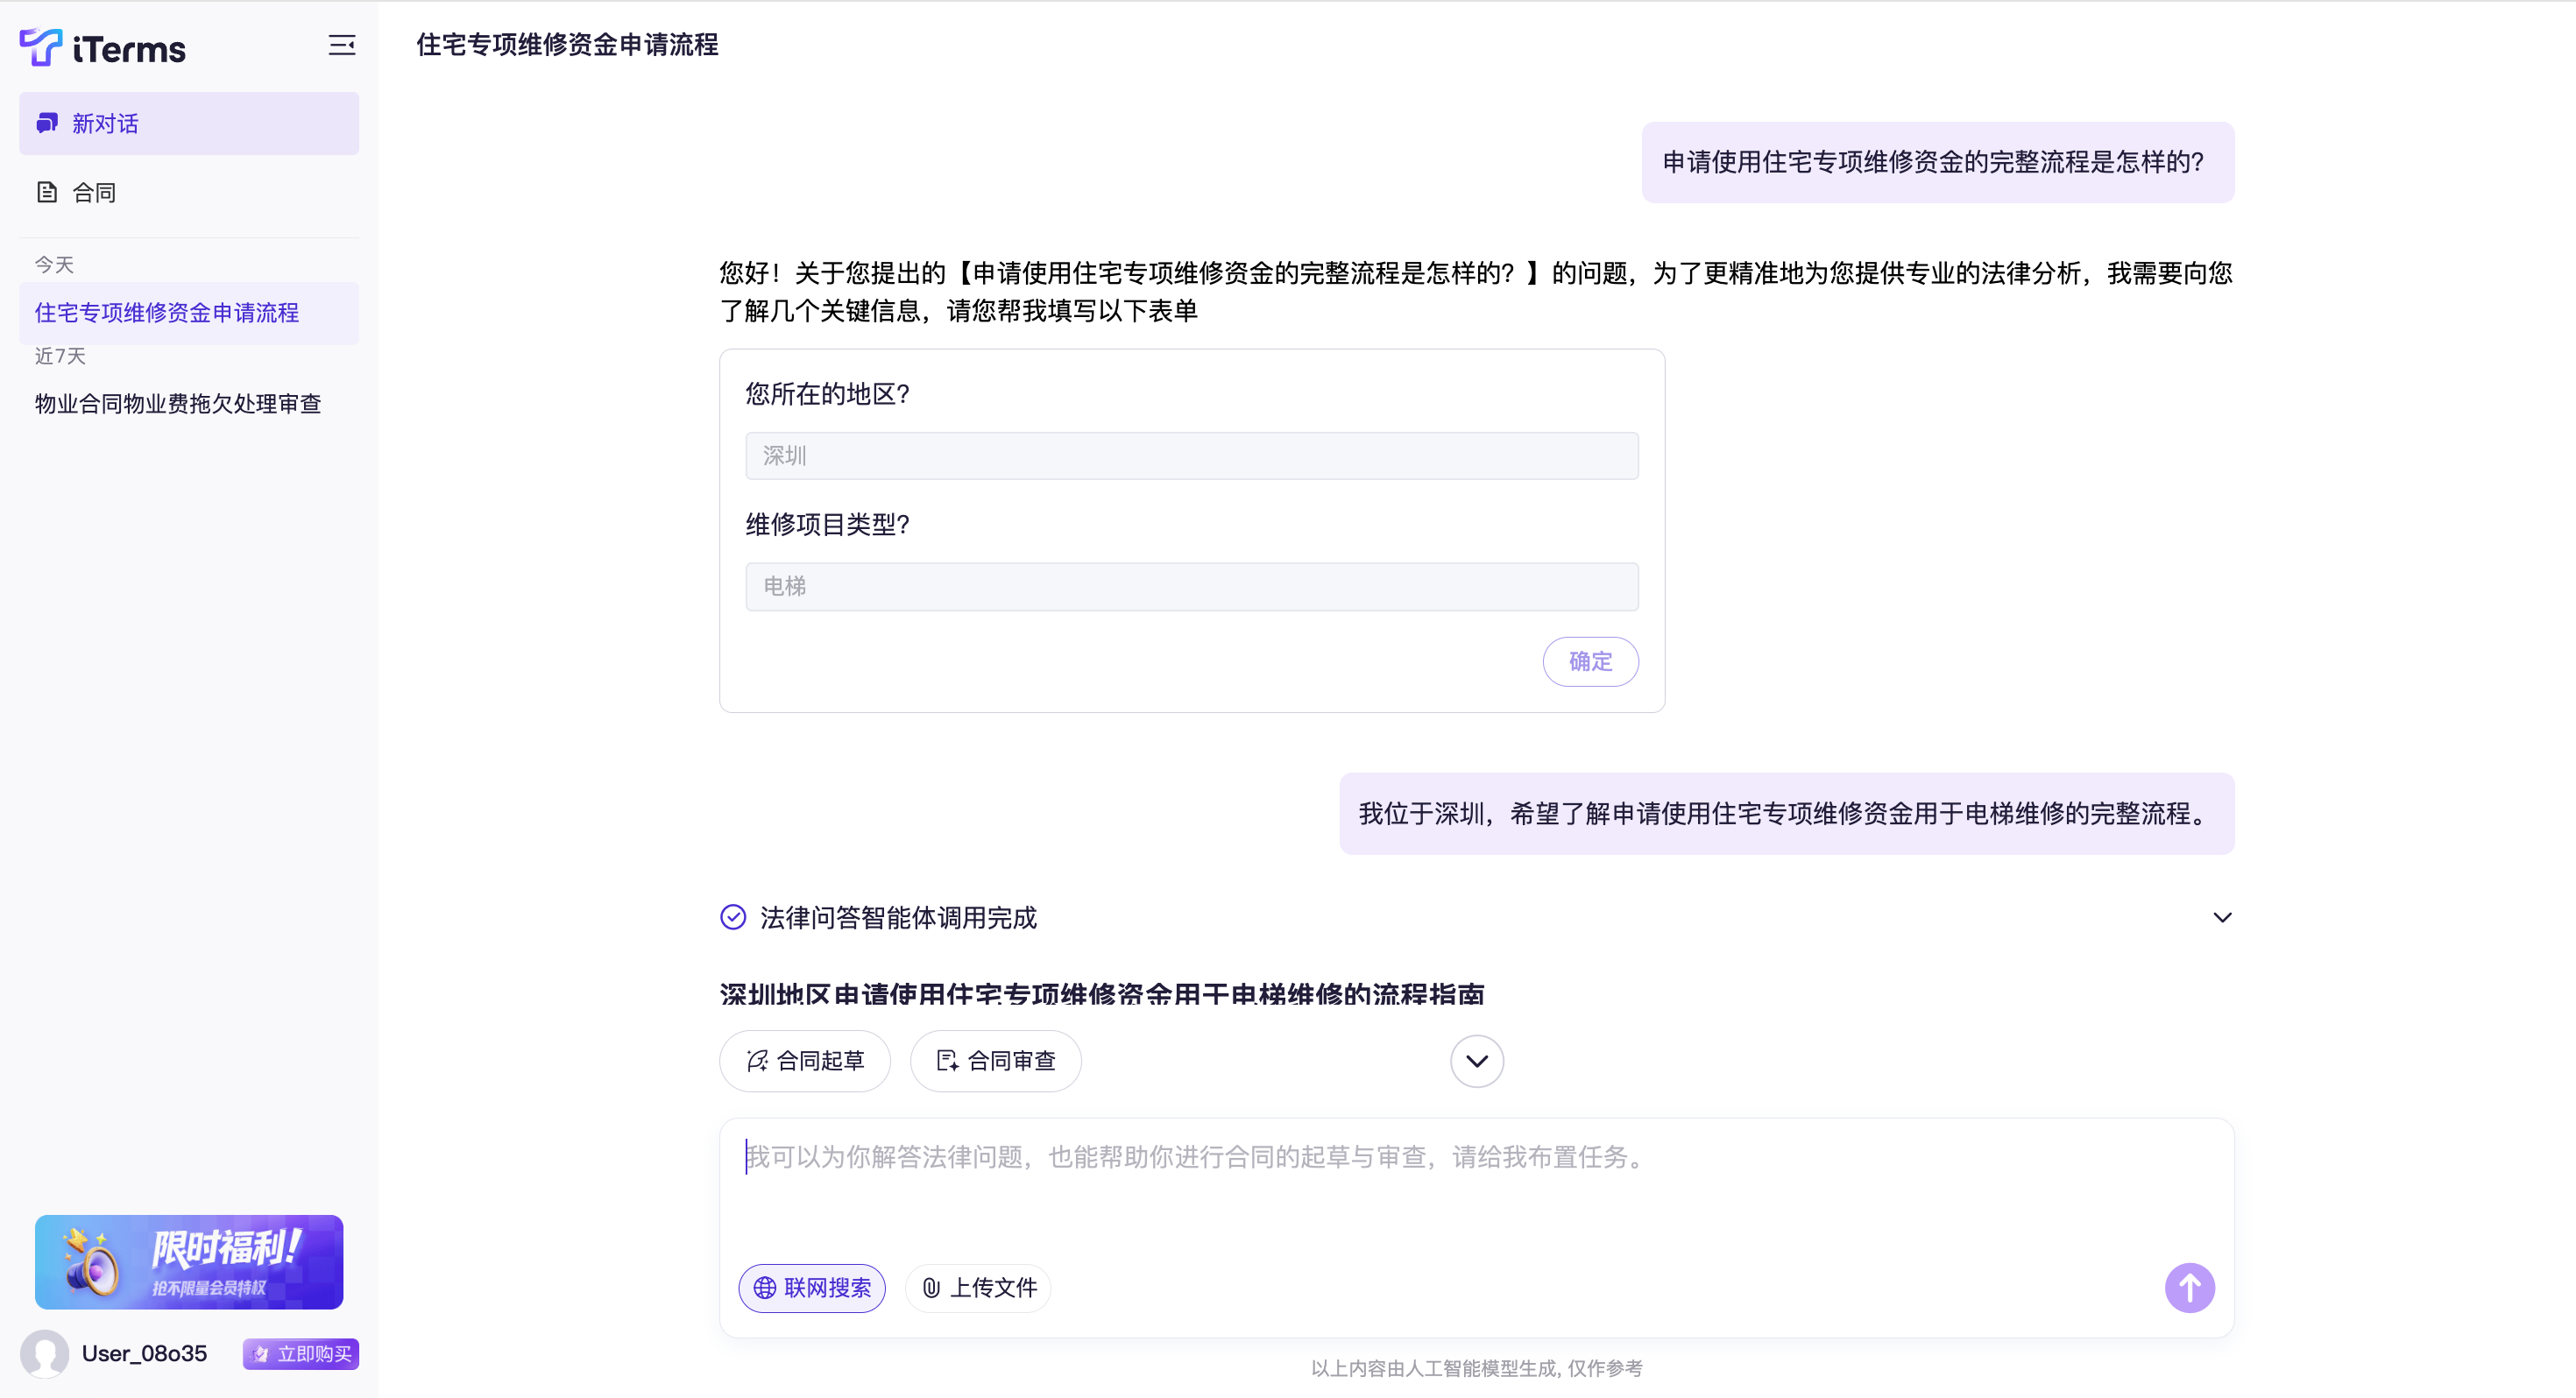Click the iTerms logo
2576x1398 pixels.
103,47
